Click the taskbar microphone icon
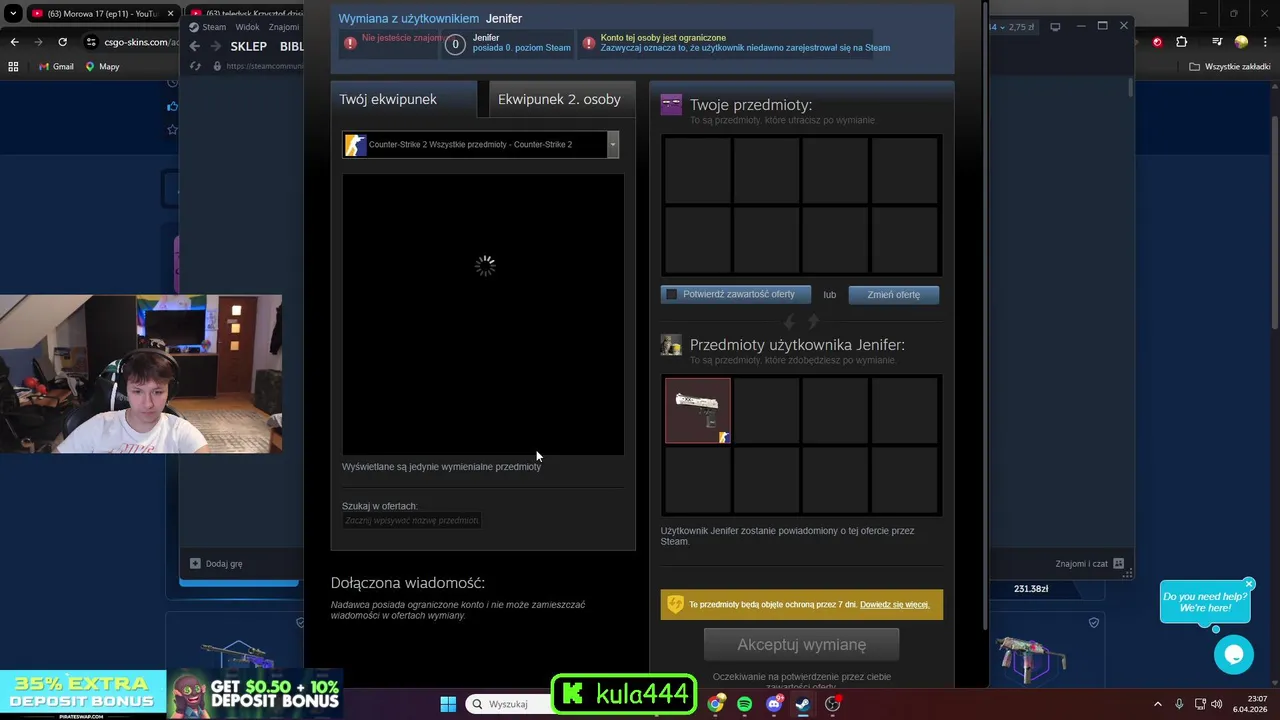 click(x=1180, y=704)
